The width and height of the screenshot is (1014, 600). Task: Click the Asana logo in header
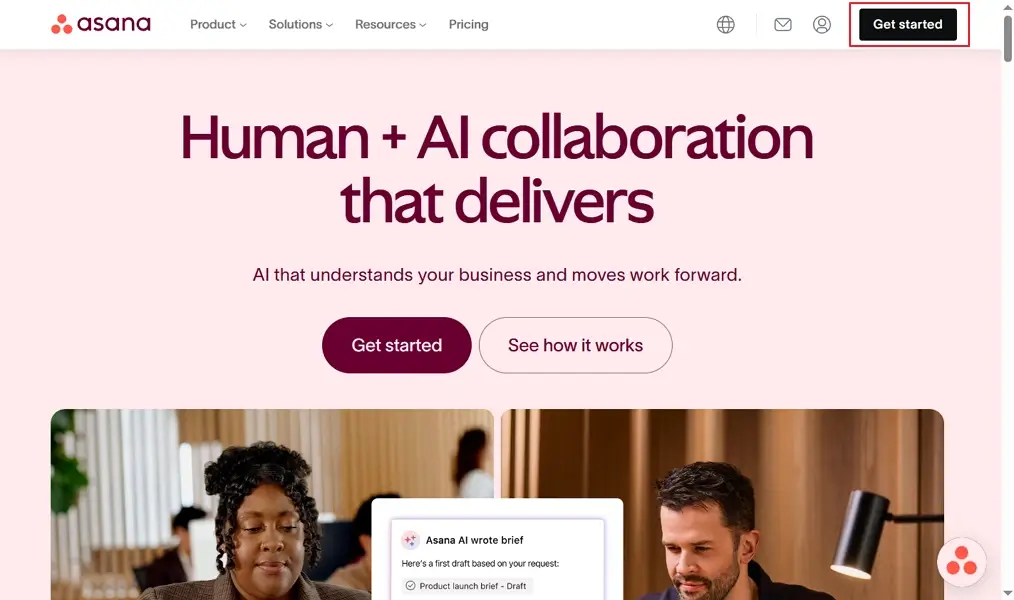pyautogui.click(x=101, y=24)
